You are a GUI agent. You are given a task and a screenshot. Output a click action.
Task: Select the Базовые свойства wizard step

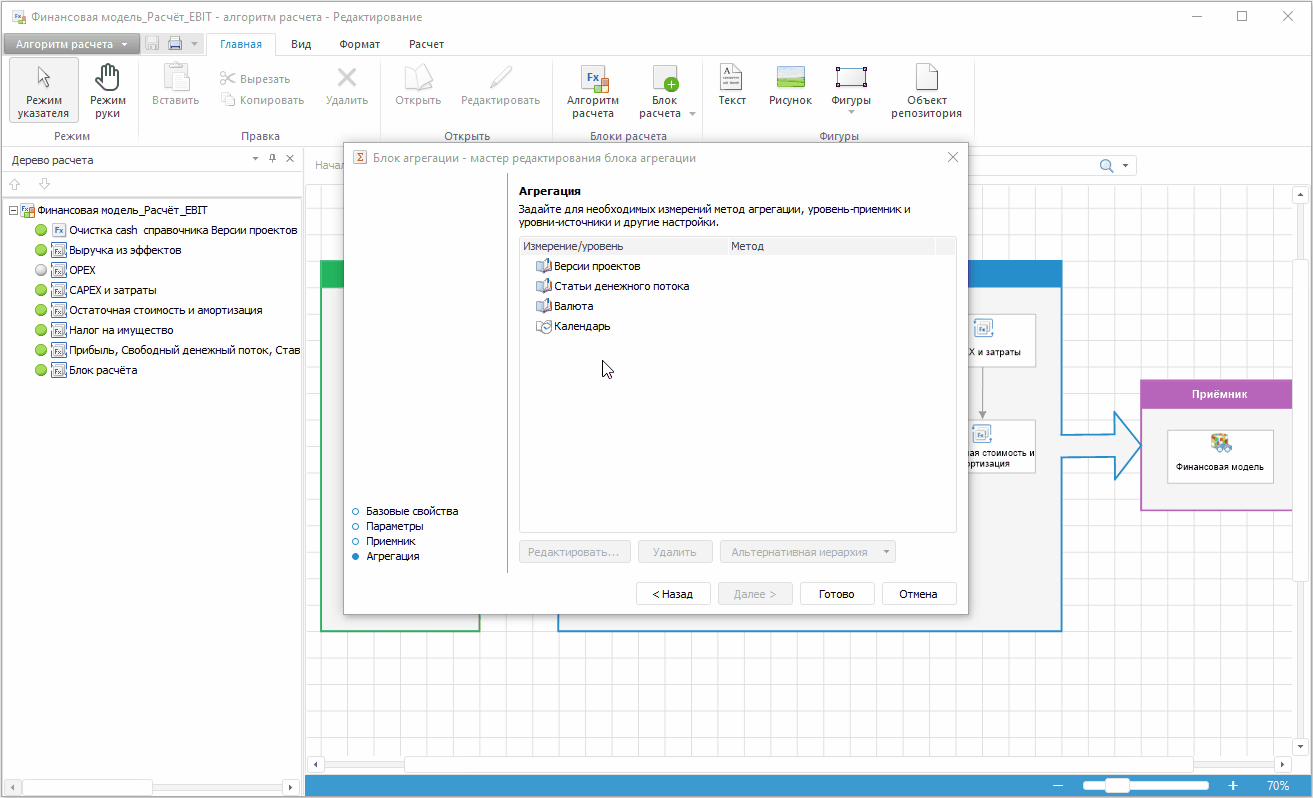pos(411,511)
